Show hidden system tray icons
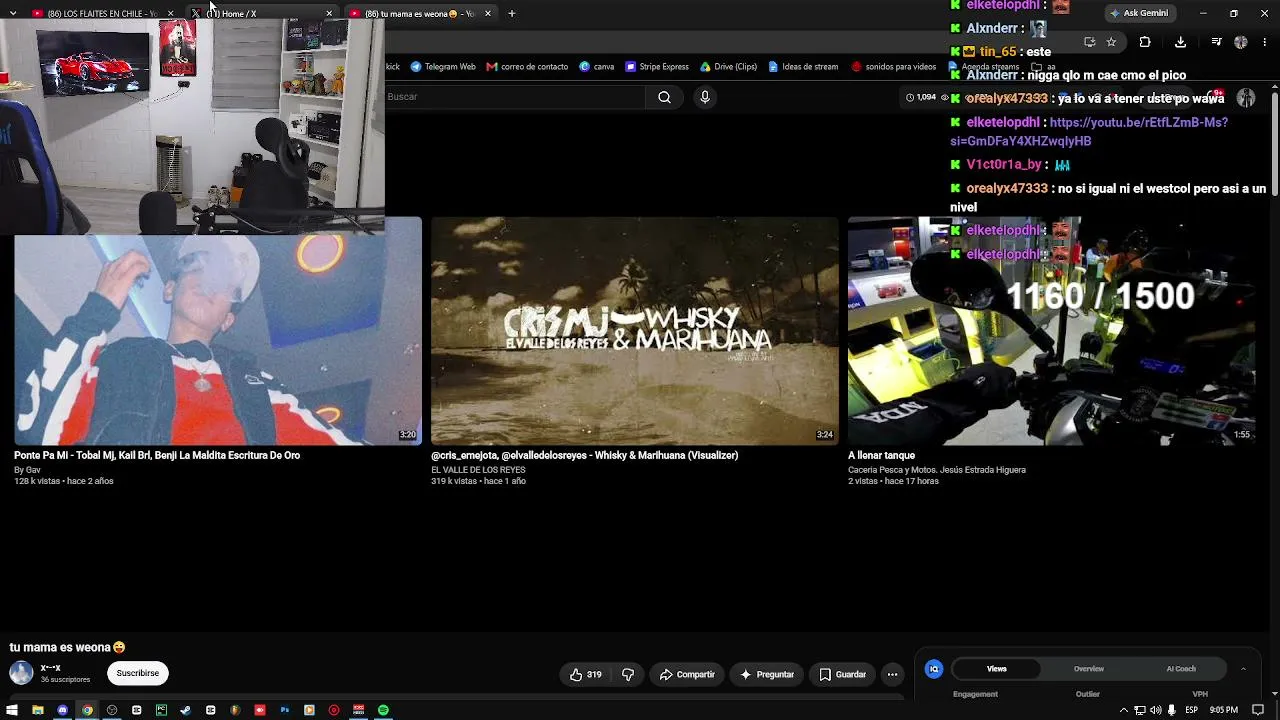This screenshot has width=1280, height=720. point(1124,710)
